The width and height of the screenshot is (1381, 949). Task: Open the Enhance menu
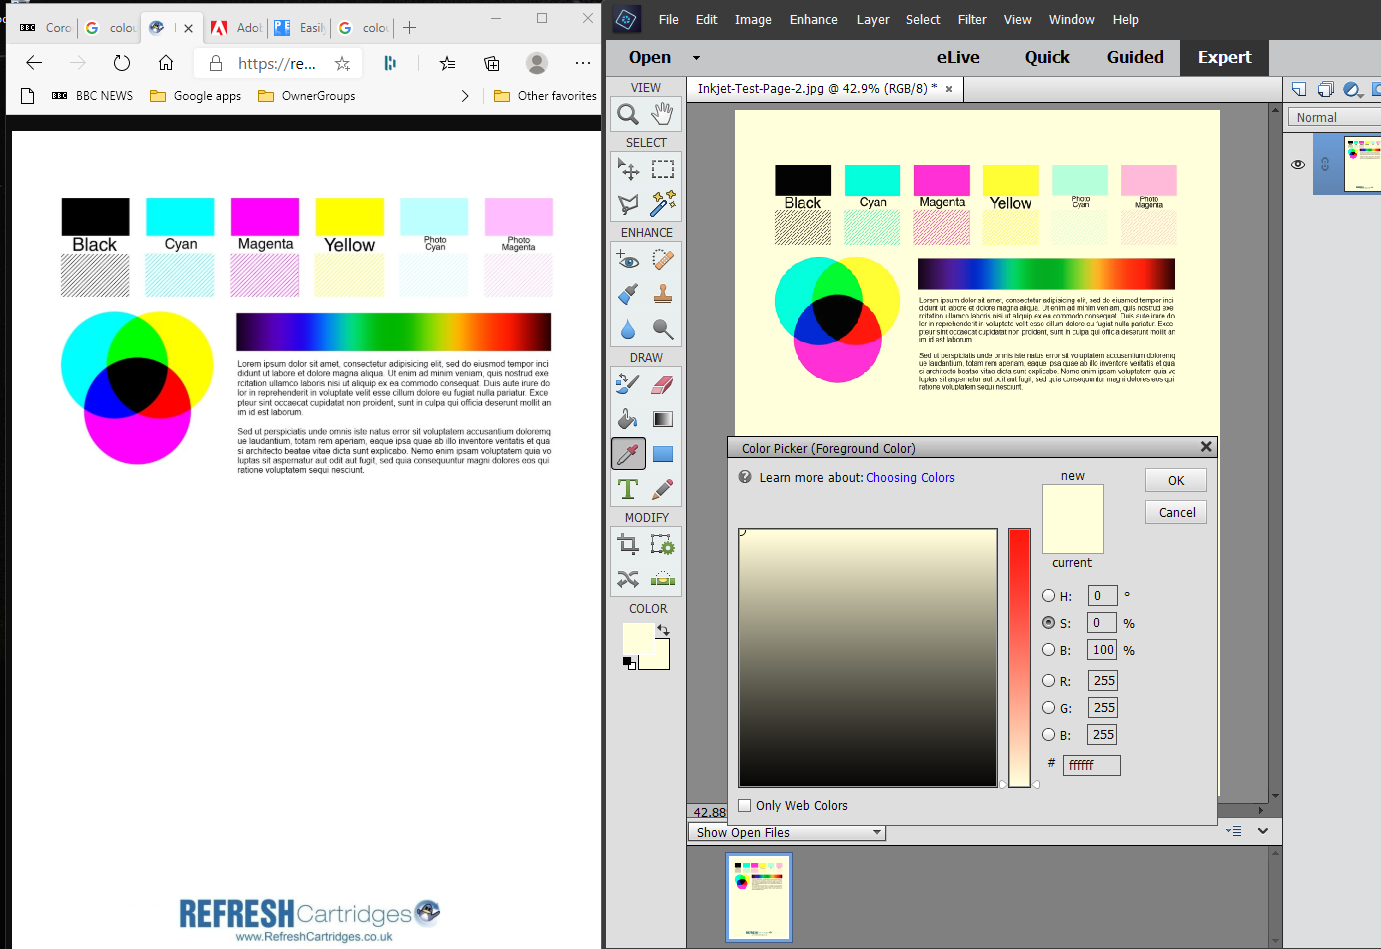click(813, 19)
